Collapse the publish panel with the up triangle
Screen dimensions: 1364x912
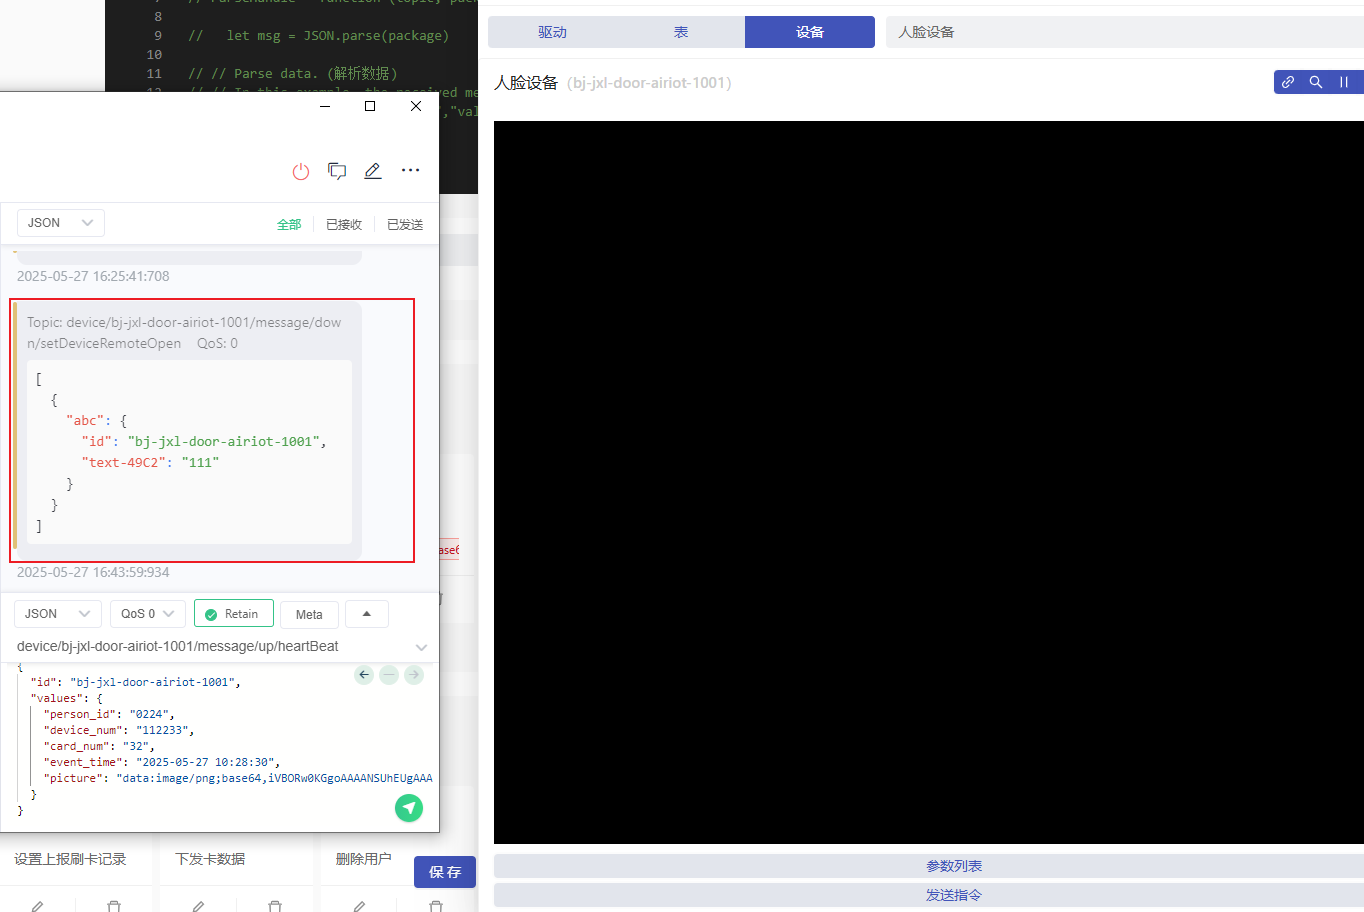(x=367, y=614)
